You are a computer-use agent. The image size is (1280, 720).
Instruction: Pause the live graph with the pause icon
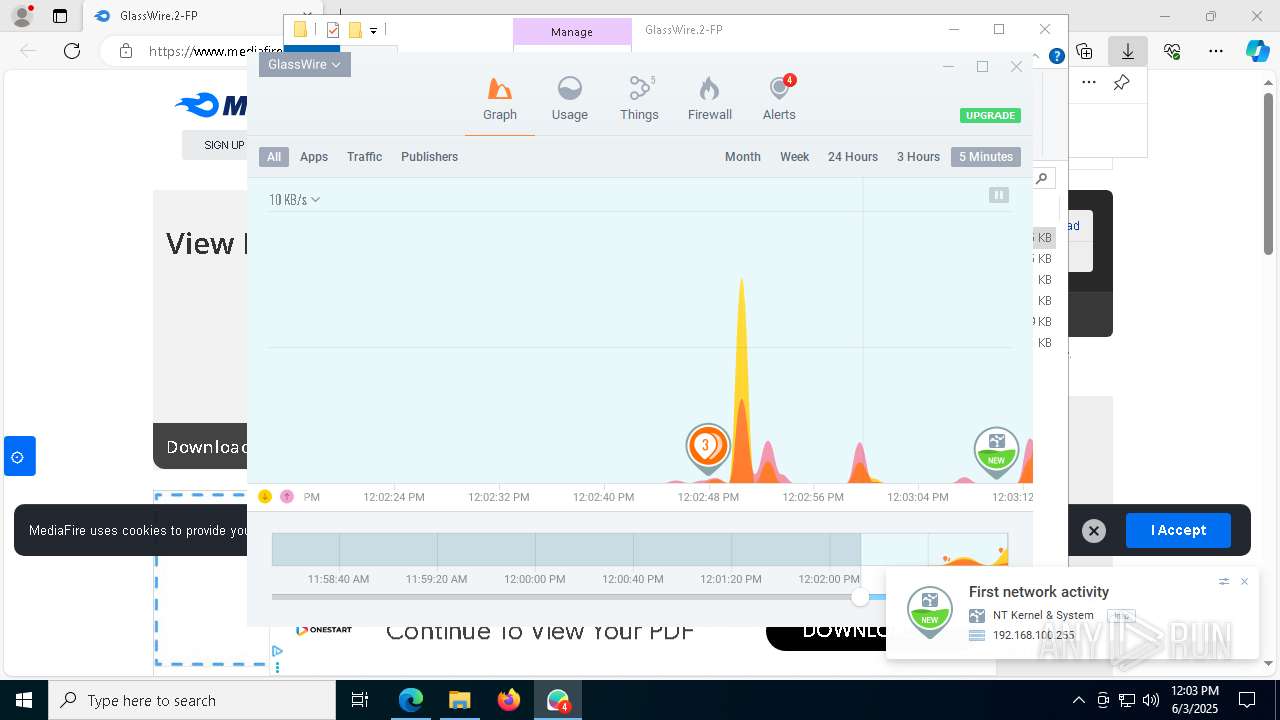point(998,195)
